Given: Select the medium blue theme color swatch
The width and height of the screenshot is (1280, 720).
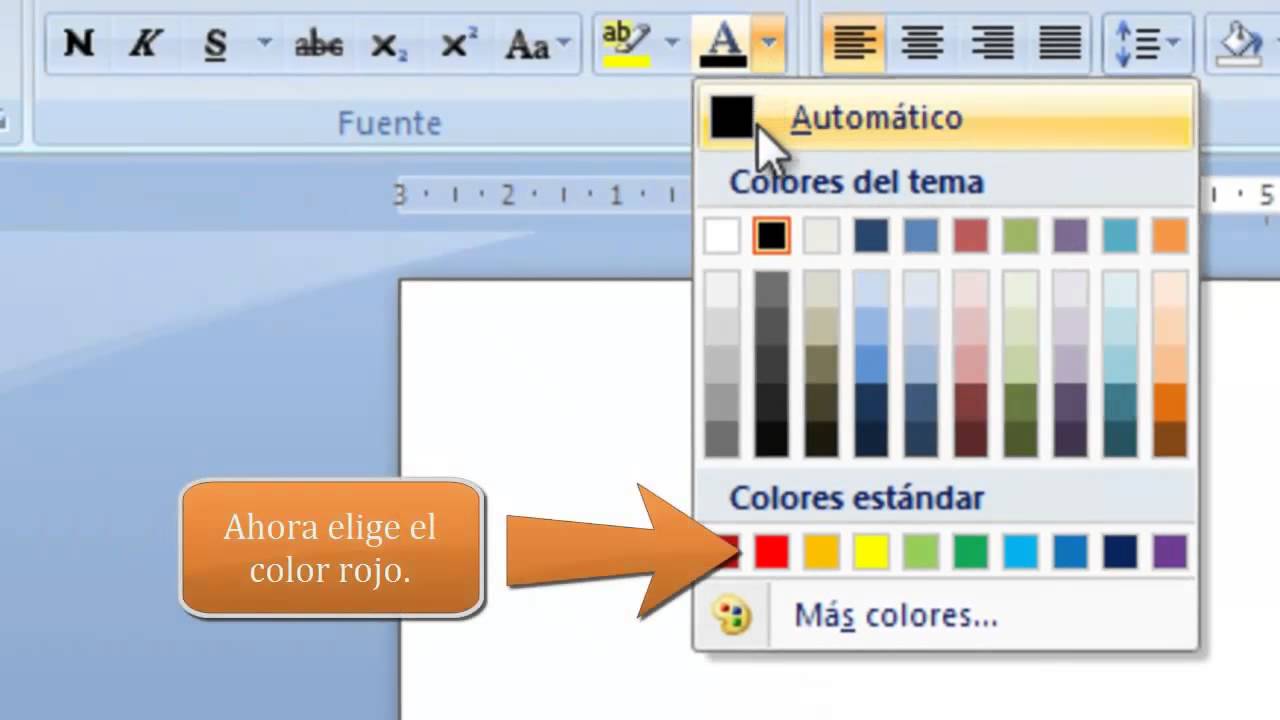Looking at the screenshot, I should coord(921,236).
